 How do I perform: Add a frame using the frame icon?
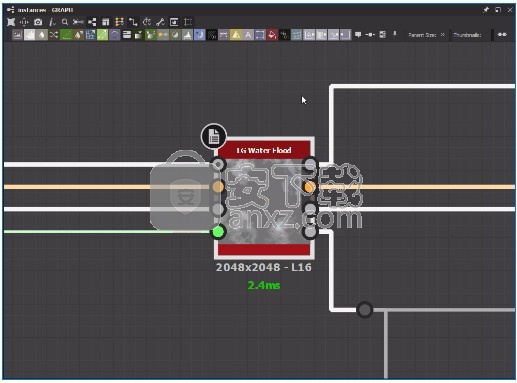click(383, 34)
